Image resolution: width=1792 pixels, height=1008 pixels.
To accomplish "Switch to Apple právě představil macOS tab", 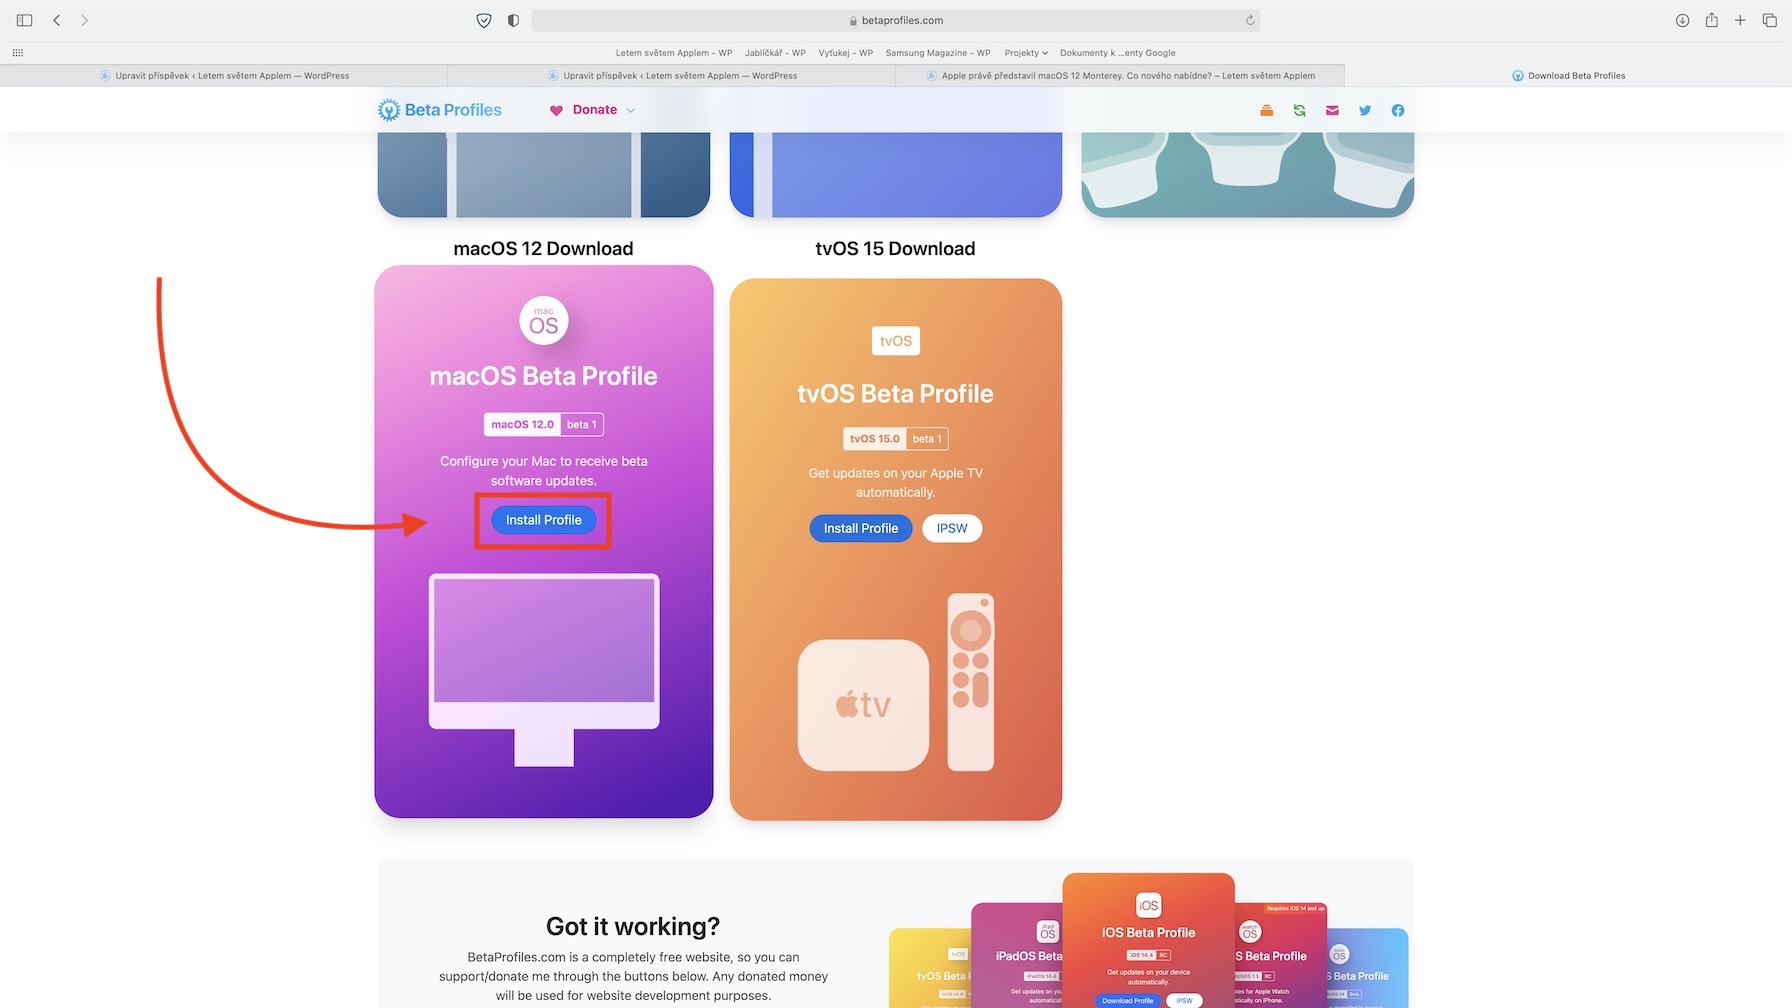I will [1120, 76].
